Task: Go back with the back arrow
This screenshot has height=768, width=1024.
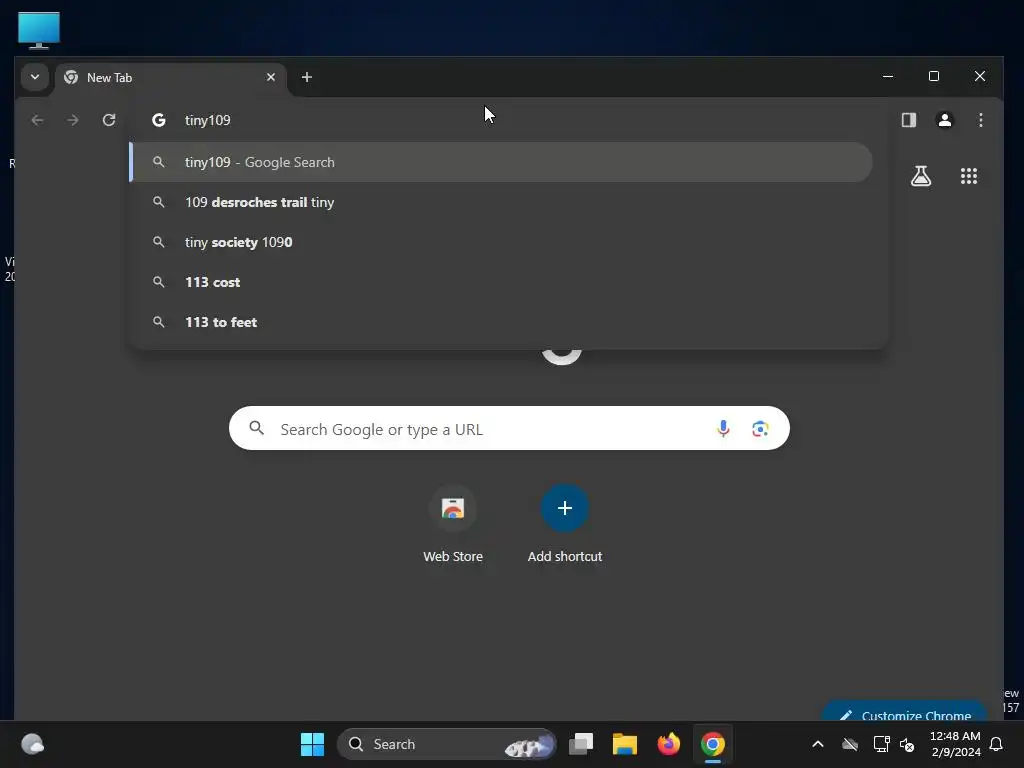Action: (x=37, y=120)
